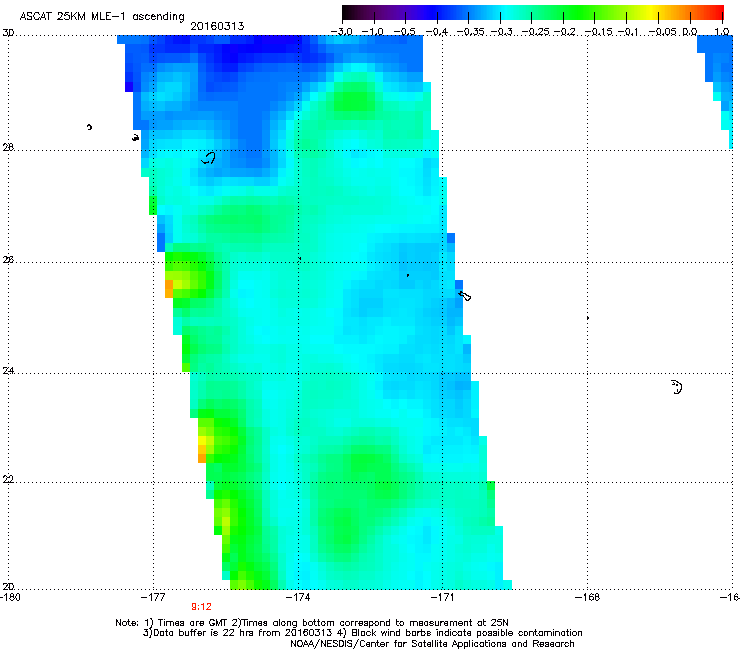Click the title 'ASCAT 25KM MLE-1 ascending'
Image resolution: width=740 pixels, height=650 pixels.
(102, 17)
